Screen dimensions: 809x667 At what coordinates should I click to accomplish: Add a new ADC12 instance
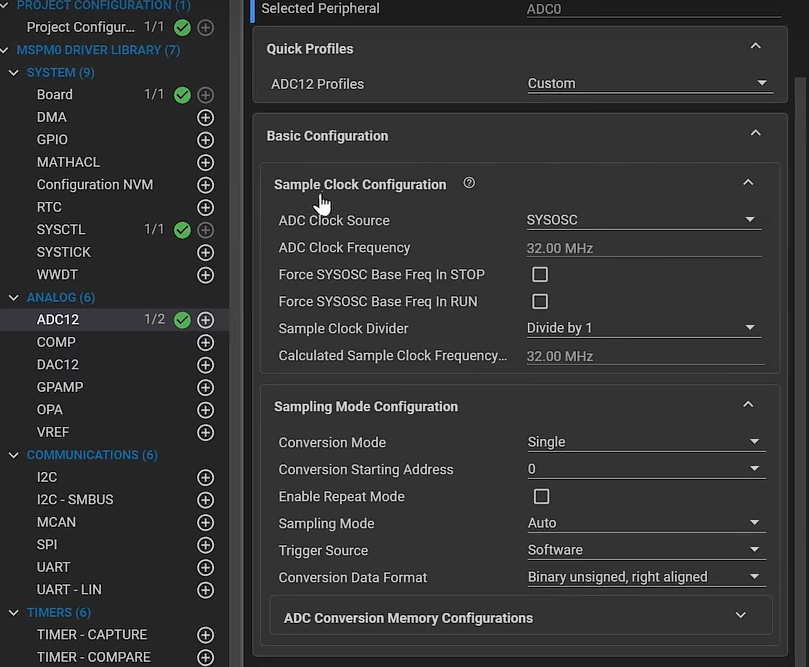(x=206, y=320)
